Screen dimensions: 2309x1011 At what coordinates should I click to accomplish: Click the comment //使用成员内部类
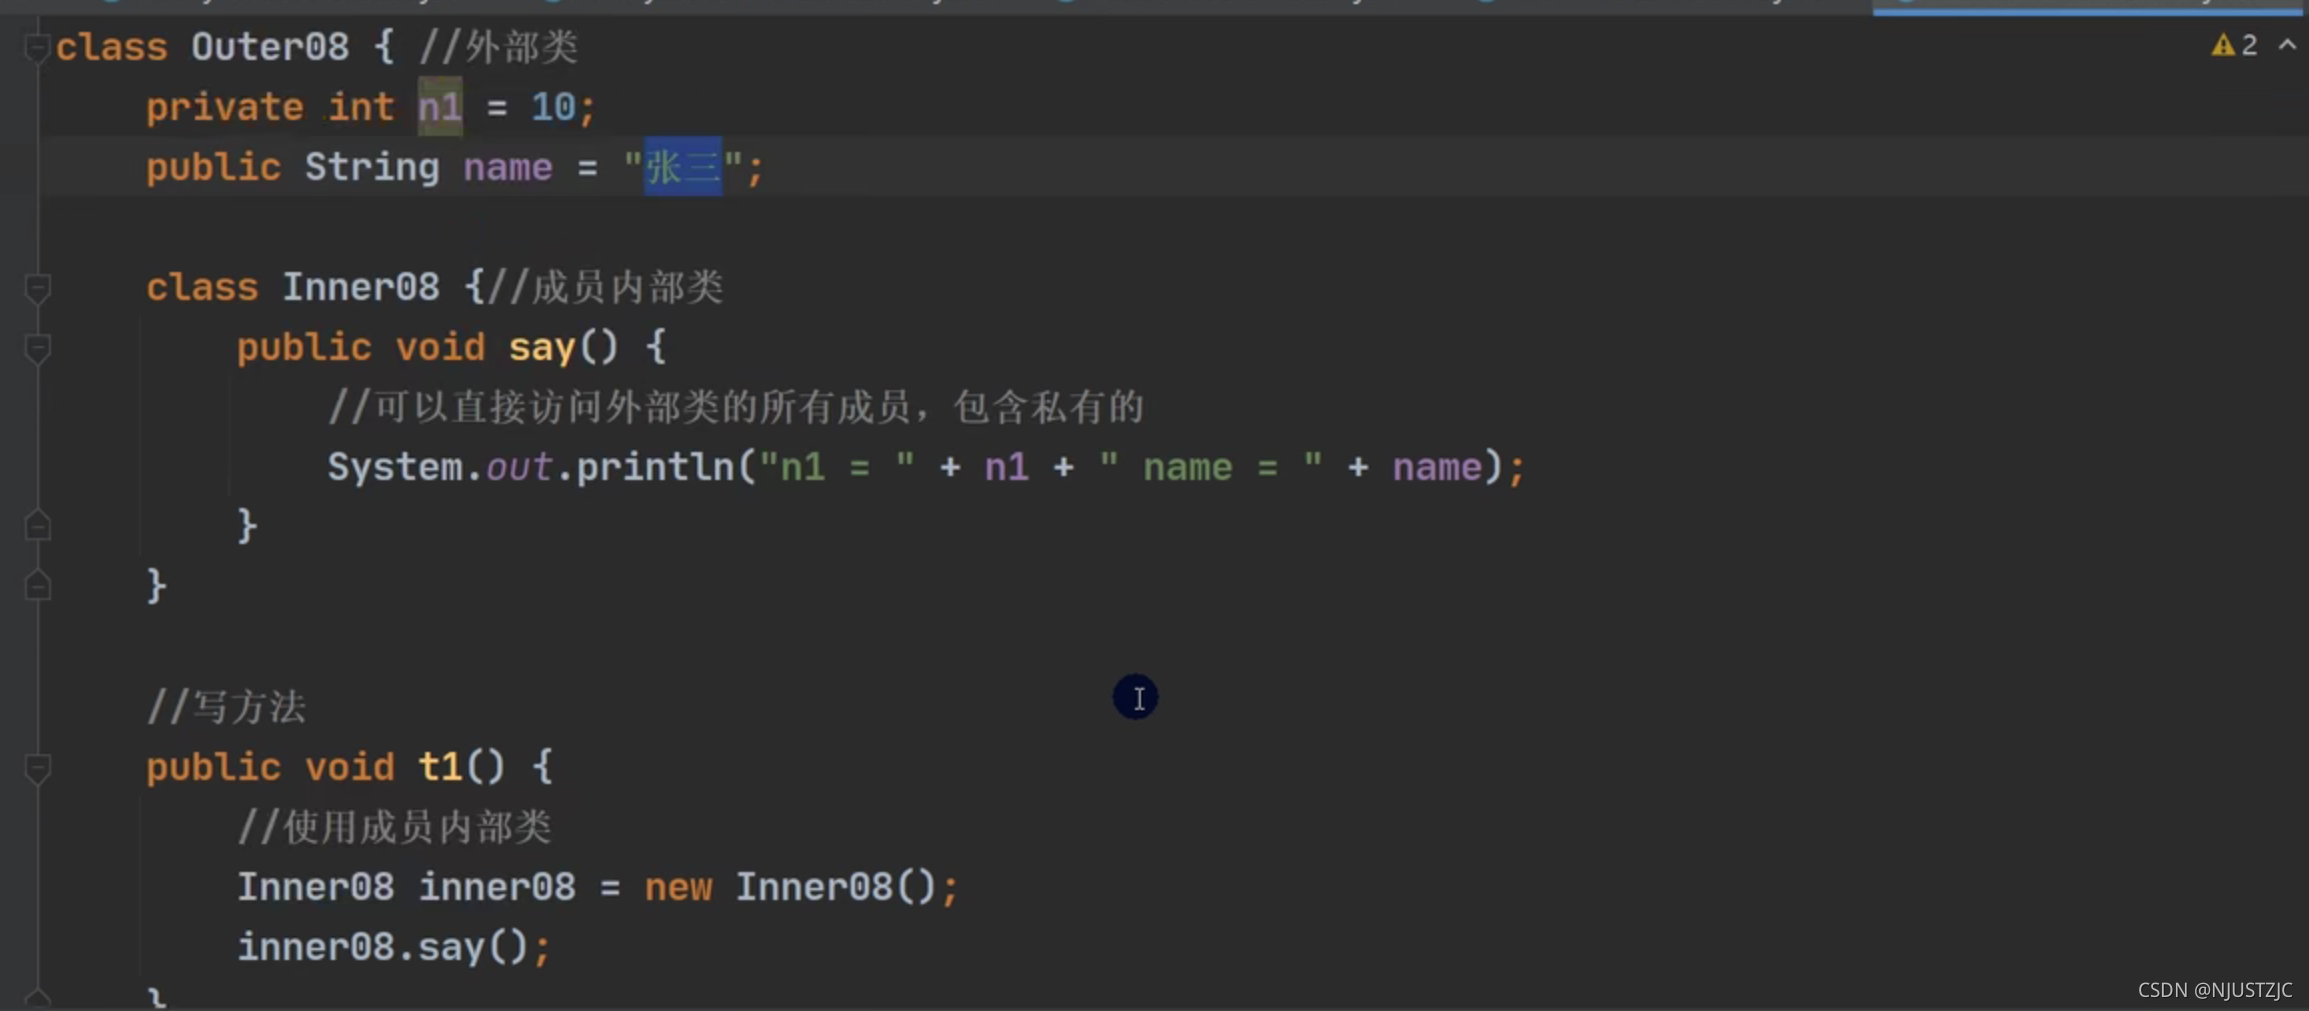tap(394, 827)
